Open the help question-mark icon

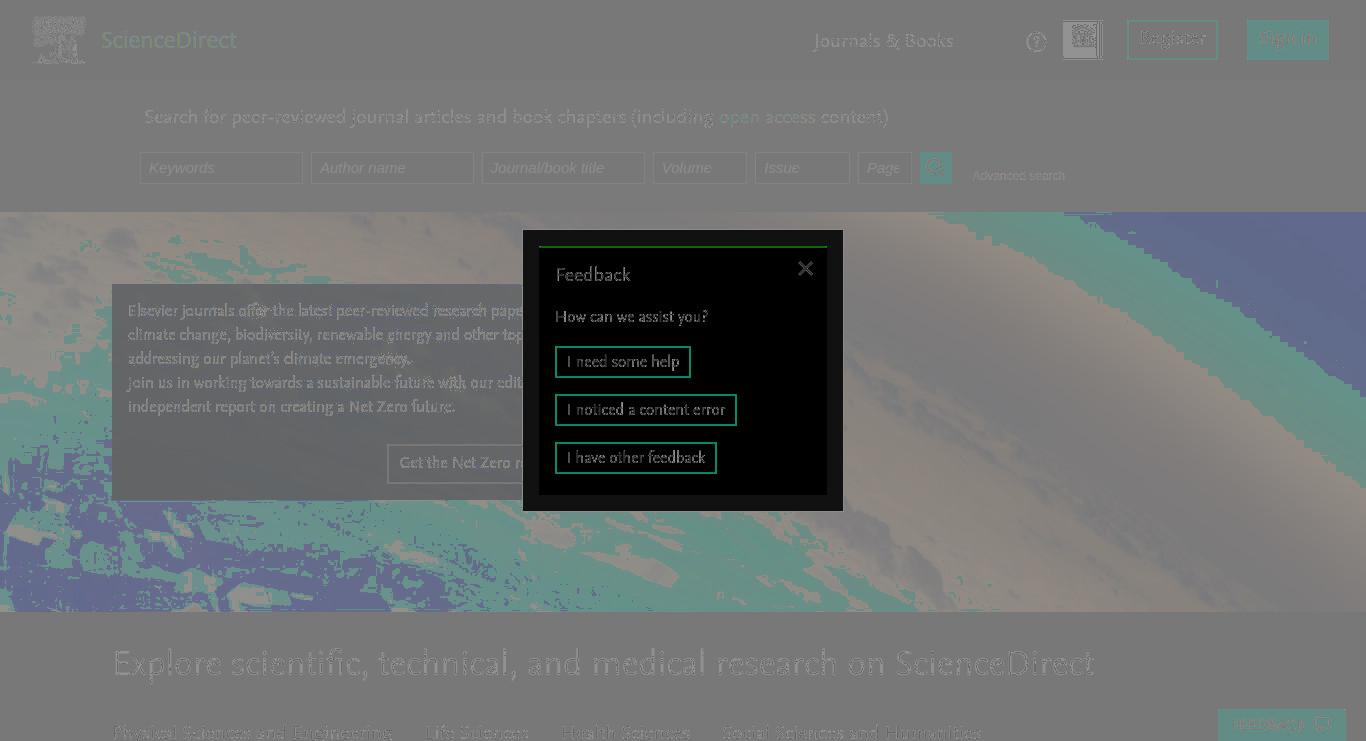1036,42
